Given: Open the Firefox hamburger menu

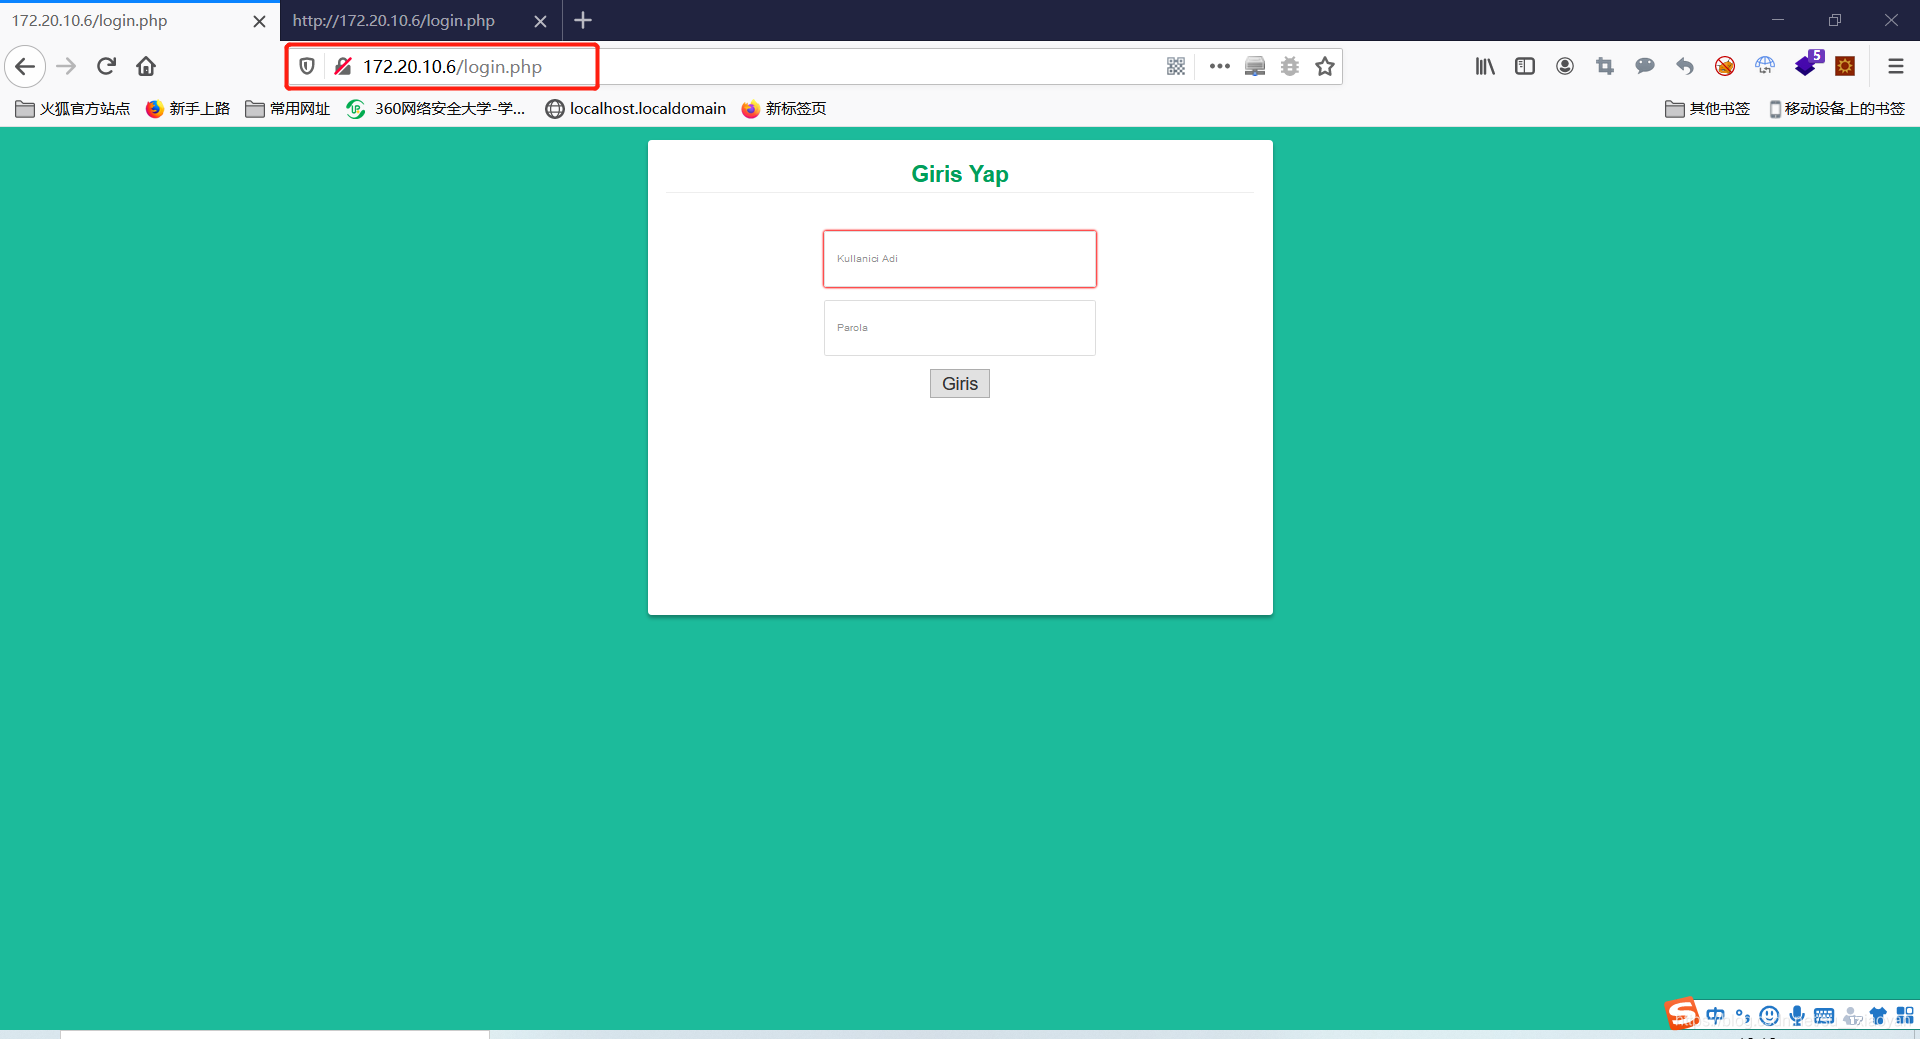Looking at the screenshot, I should point(1895,66).
